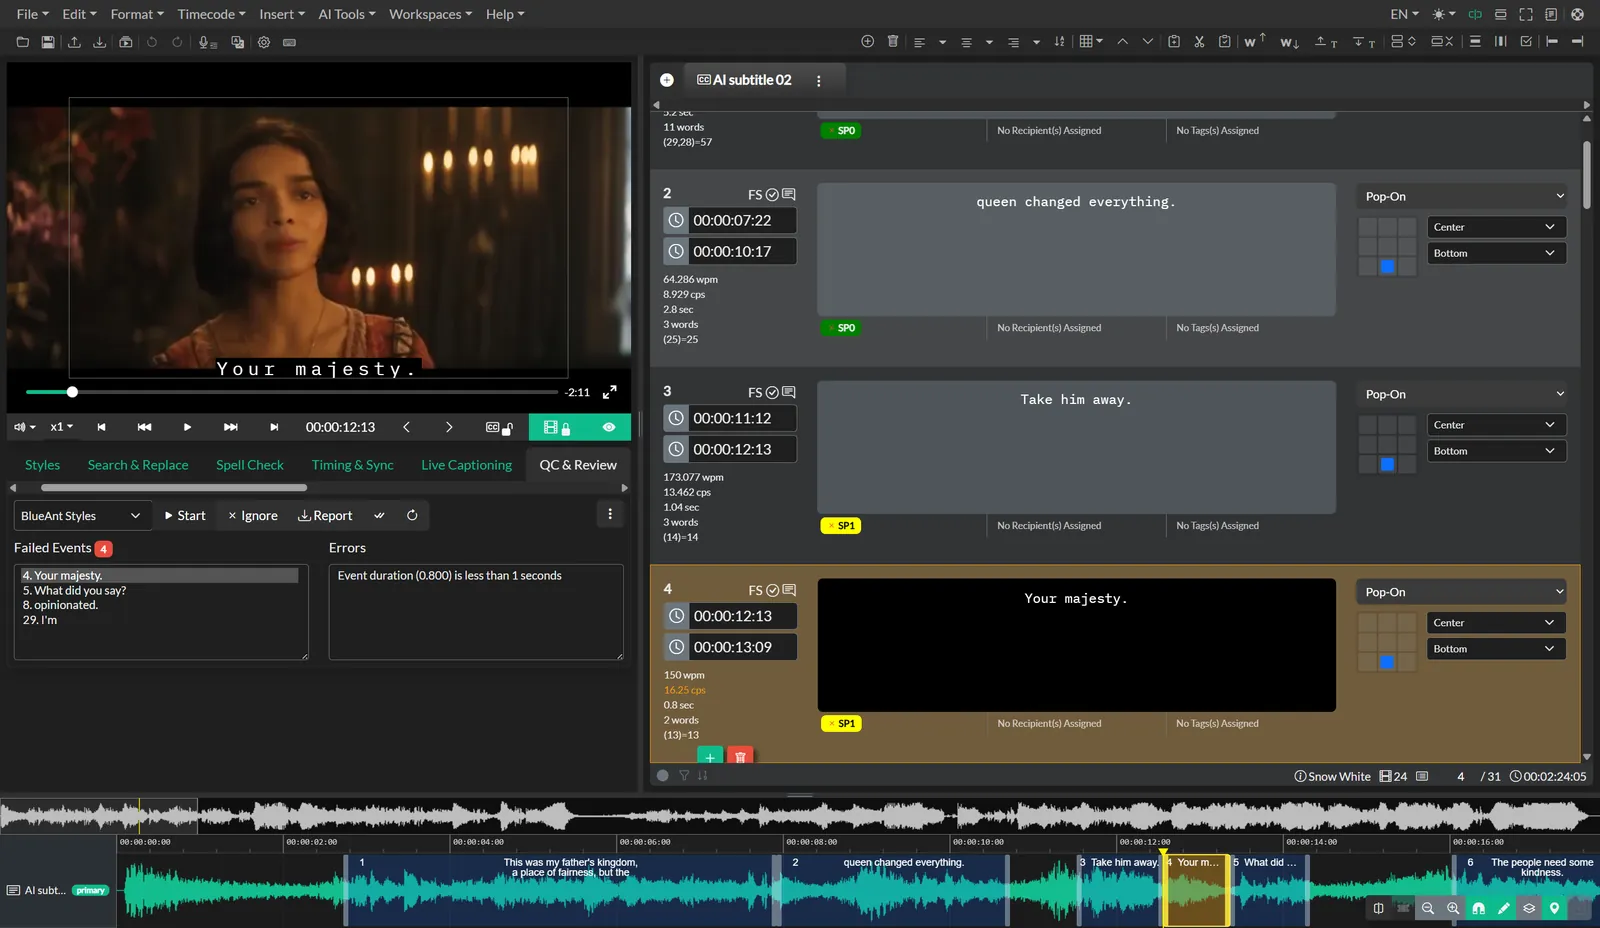
Task: Click the merge events icon
Action: [x=1441, y=41]
